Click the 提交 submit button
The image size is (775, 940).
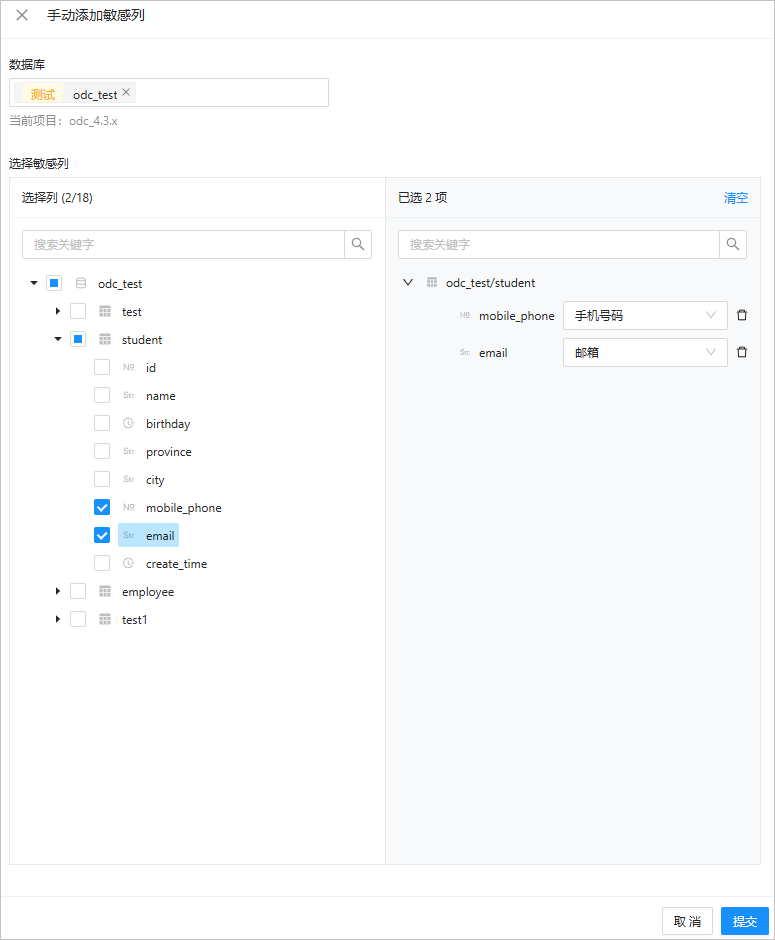pos(744,921)
